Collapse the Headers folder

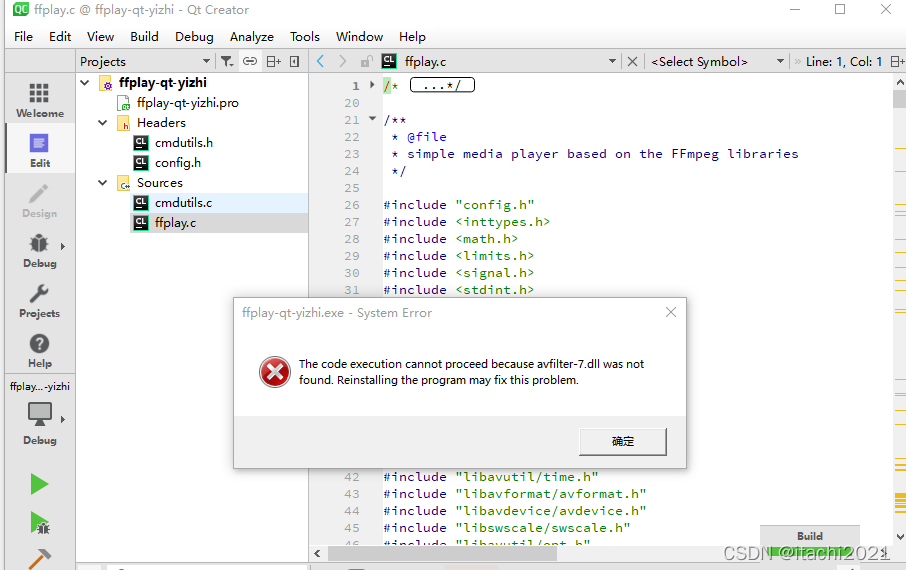pos(103,123)
